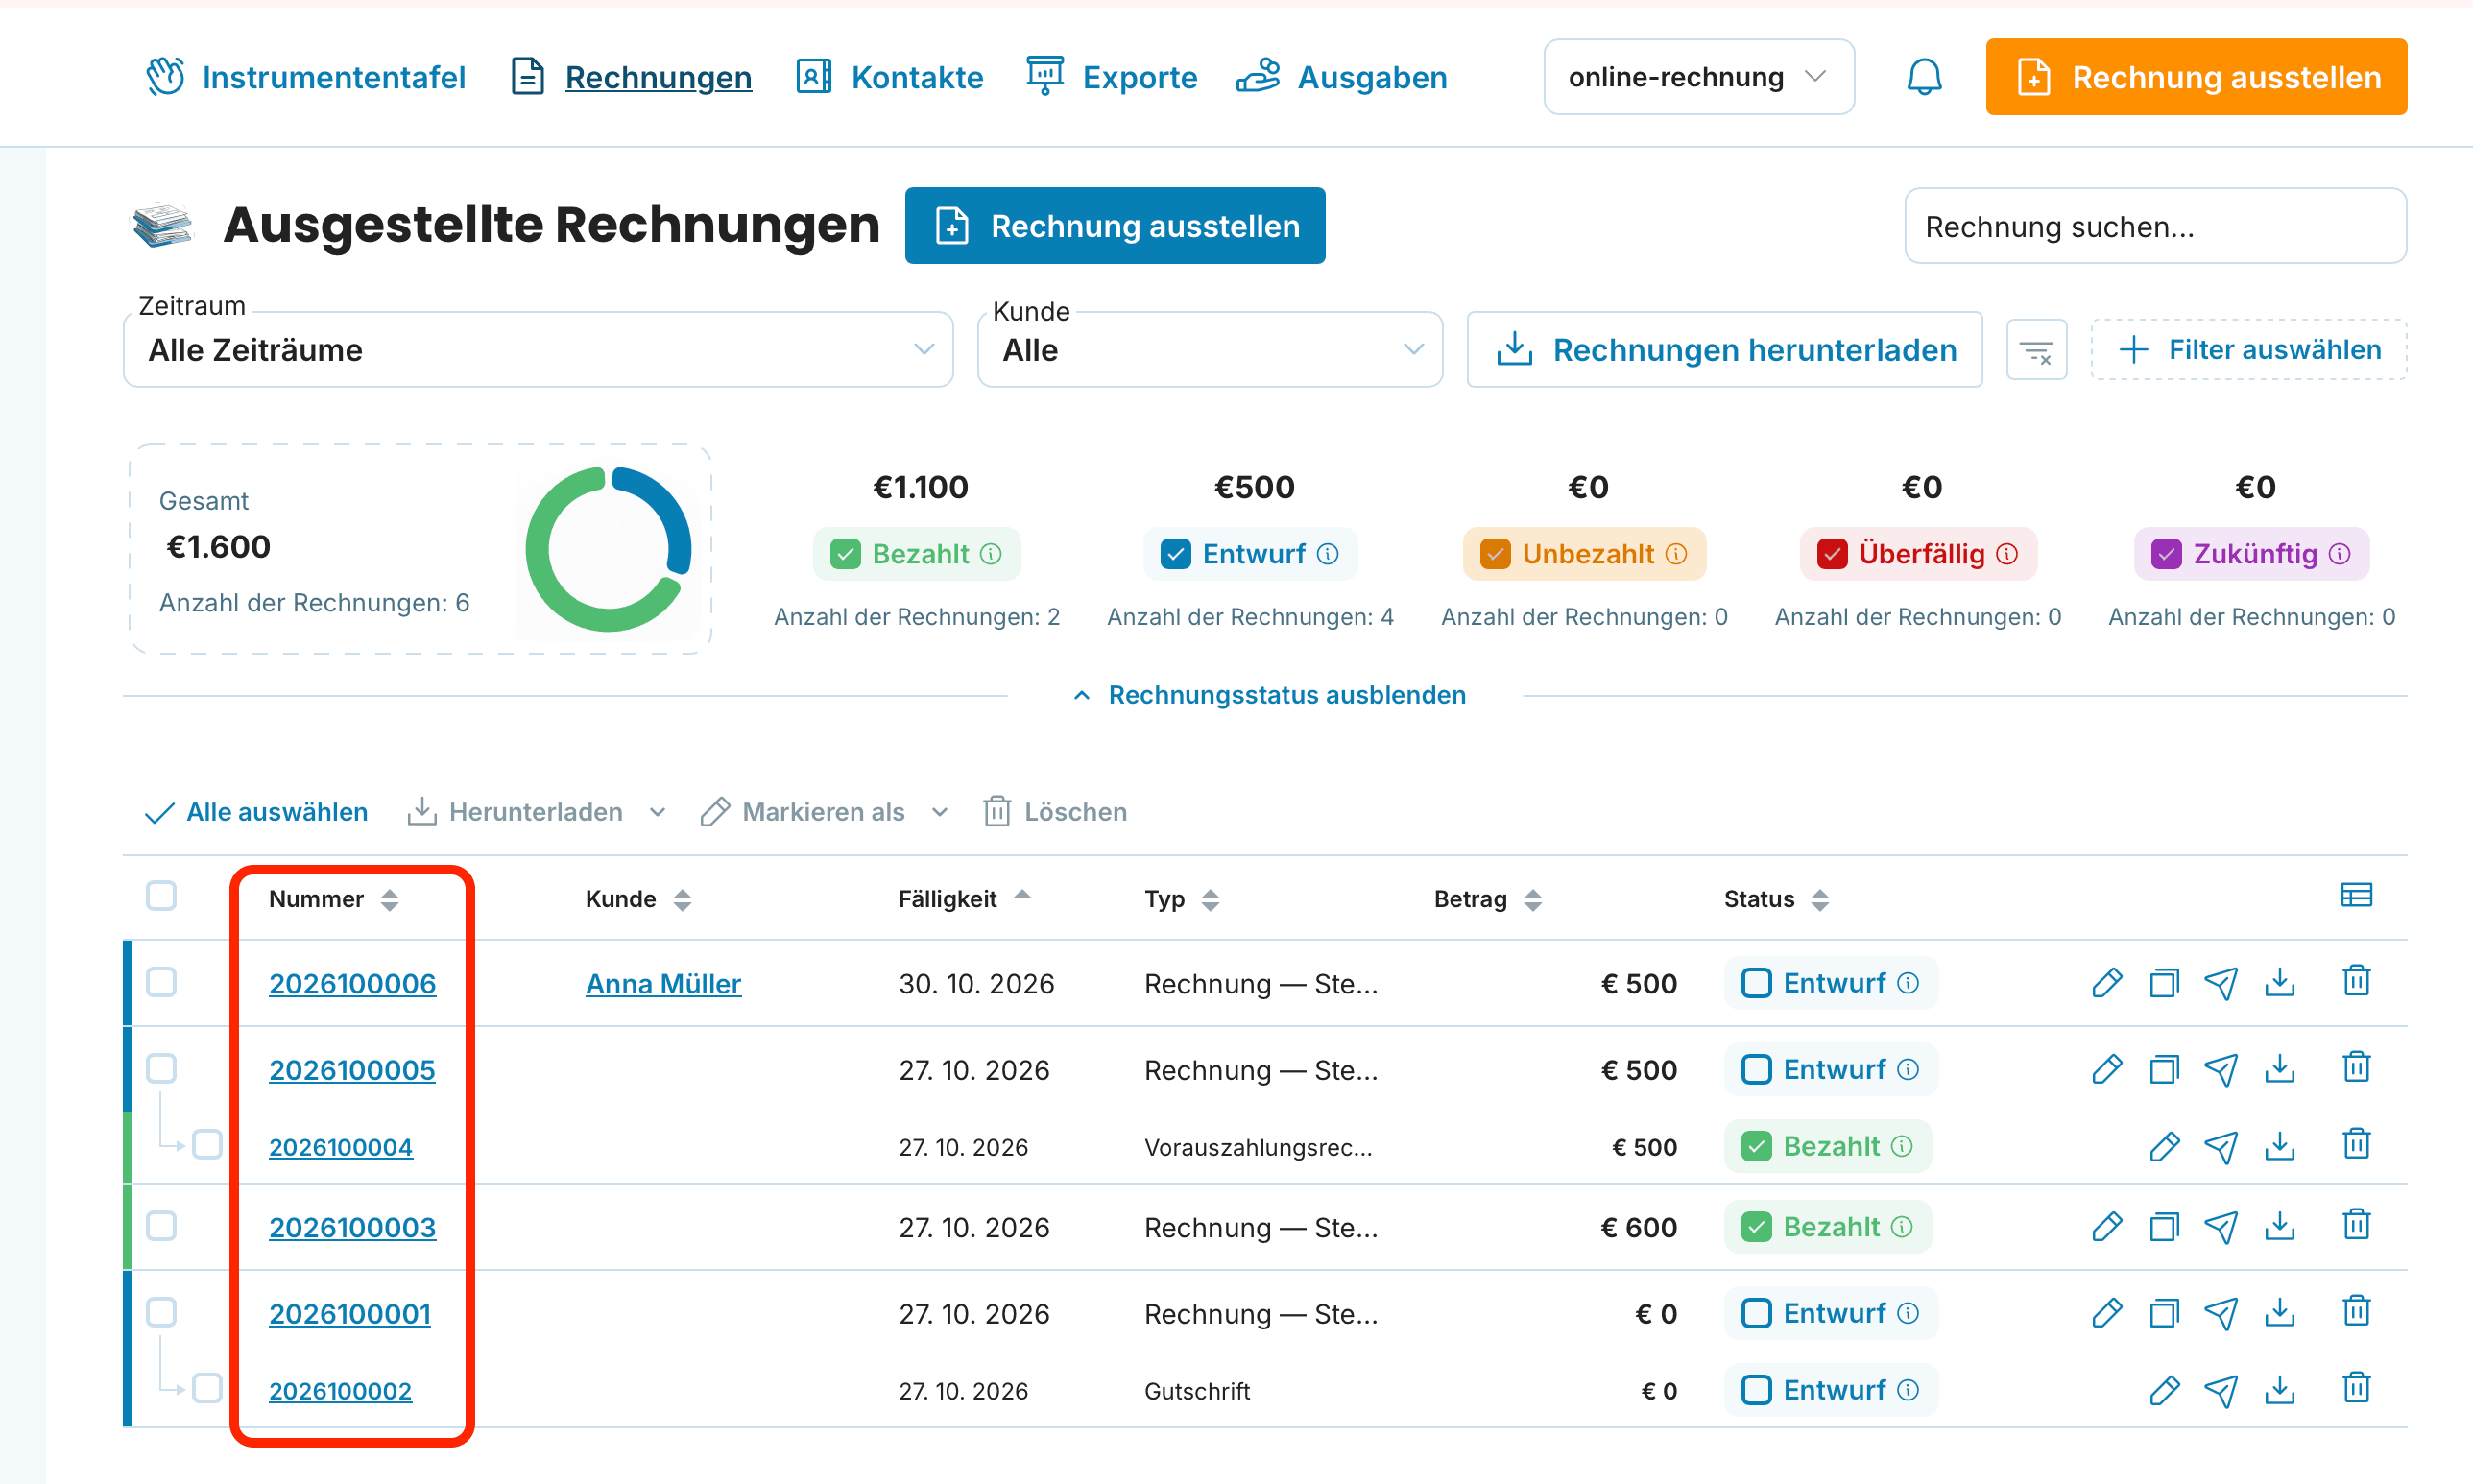Edit advance invoice 2026100004

pos(2164,1146)
